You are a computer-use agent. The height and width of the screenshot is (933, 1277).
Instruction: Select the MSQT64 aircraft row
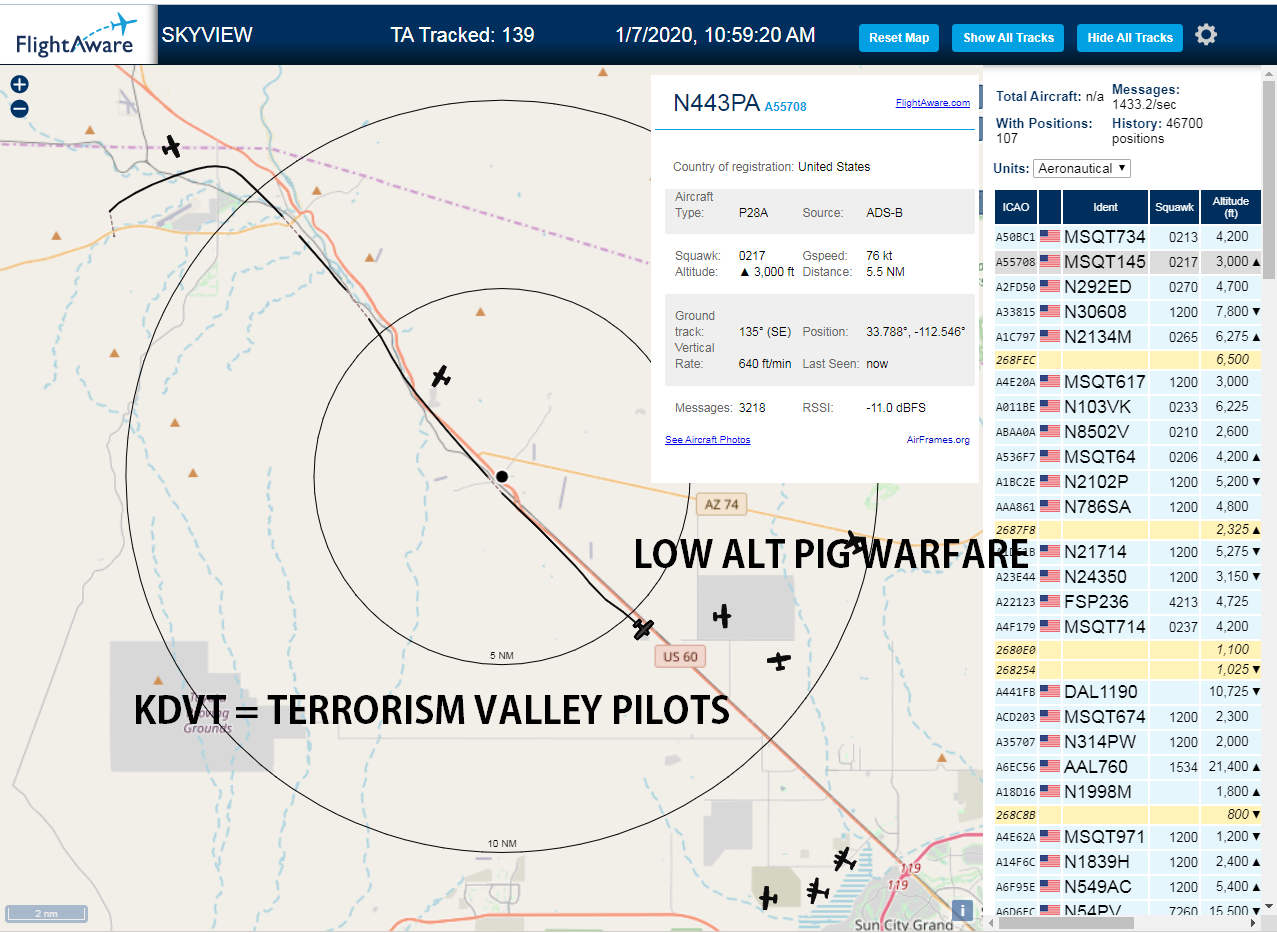pyautogui.click(x=1128, y=457)
